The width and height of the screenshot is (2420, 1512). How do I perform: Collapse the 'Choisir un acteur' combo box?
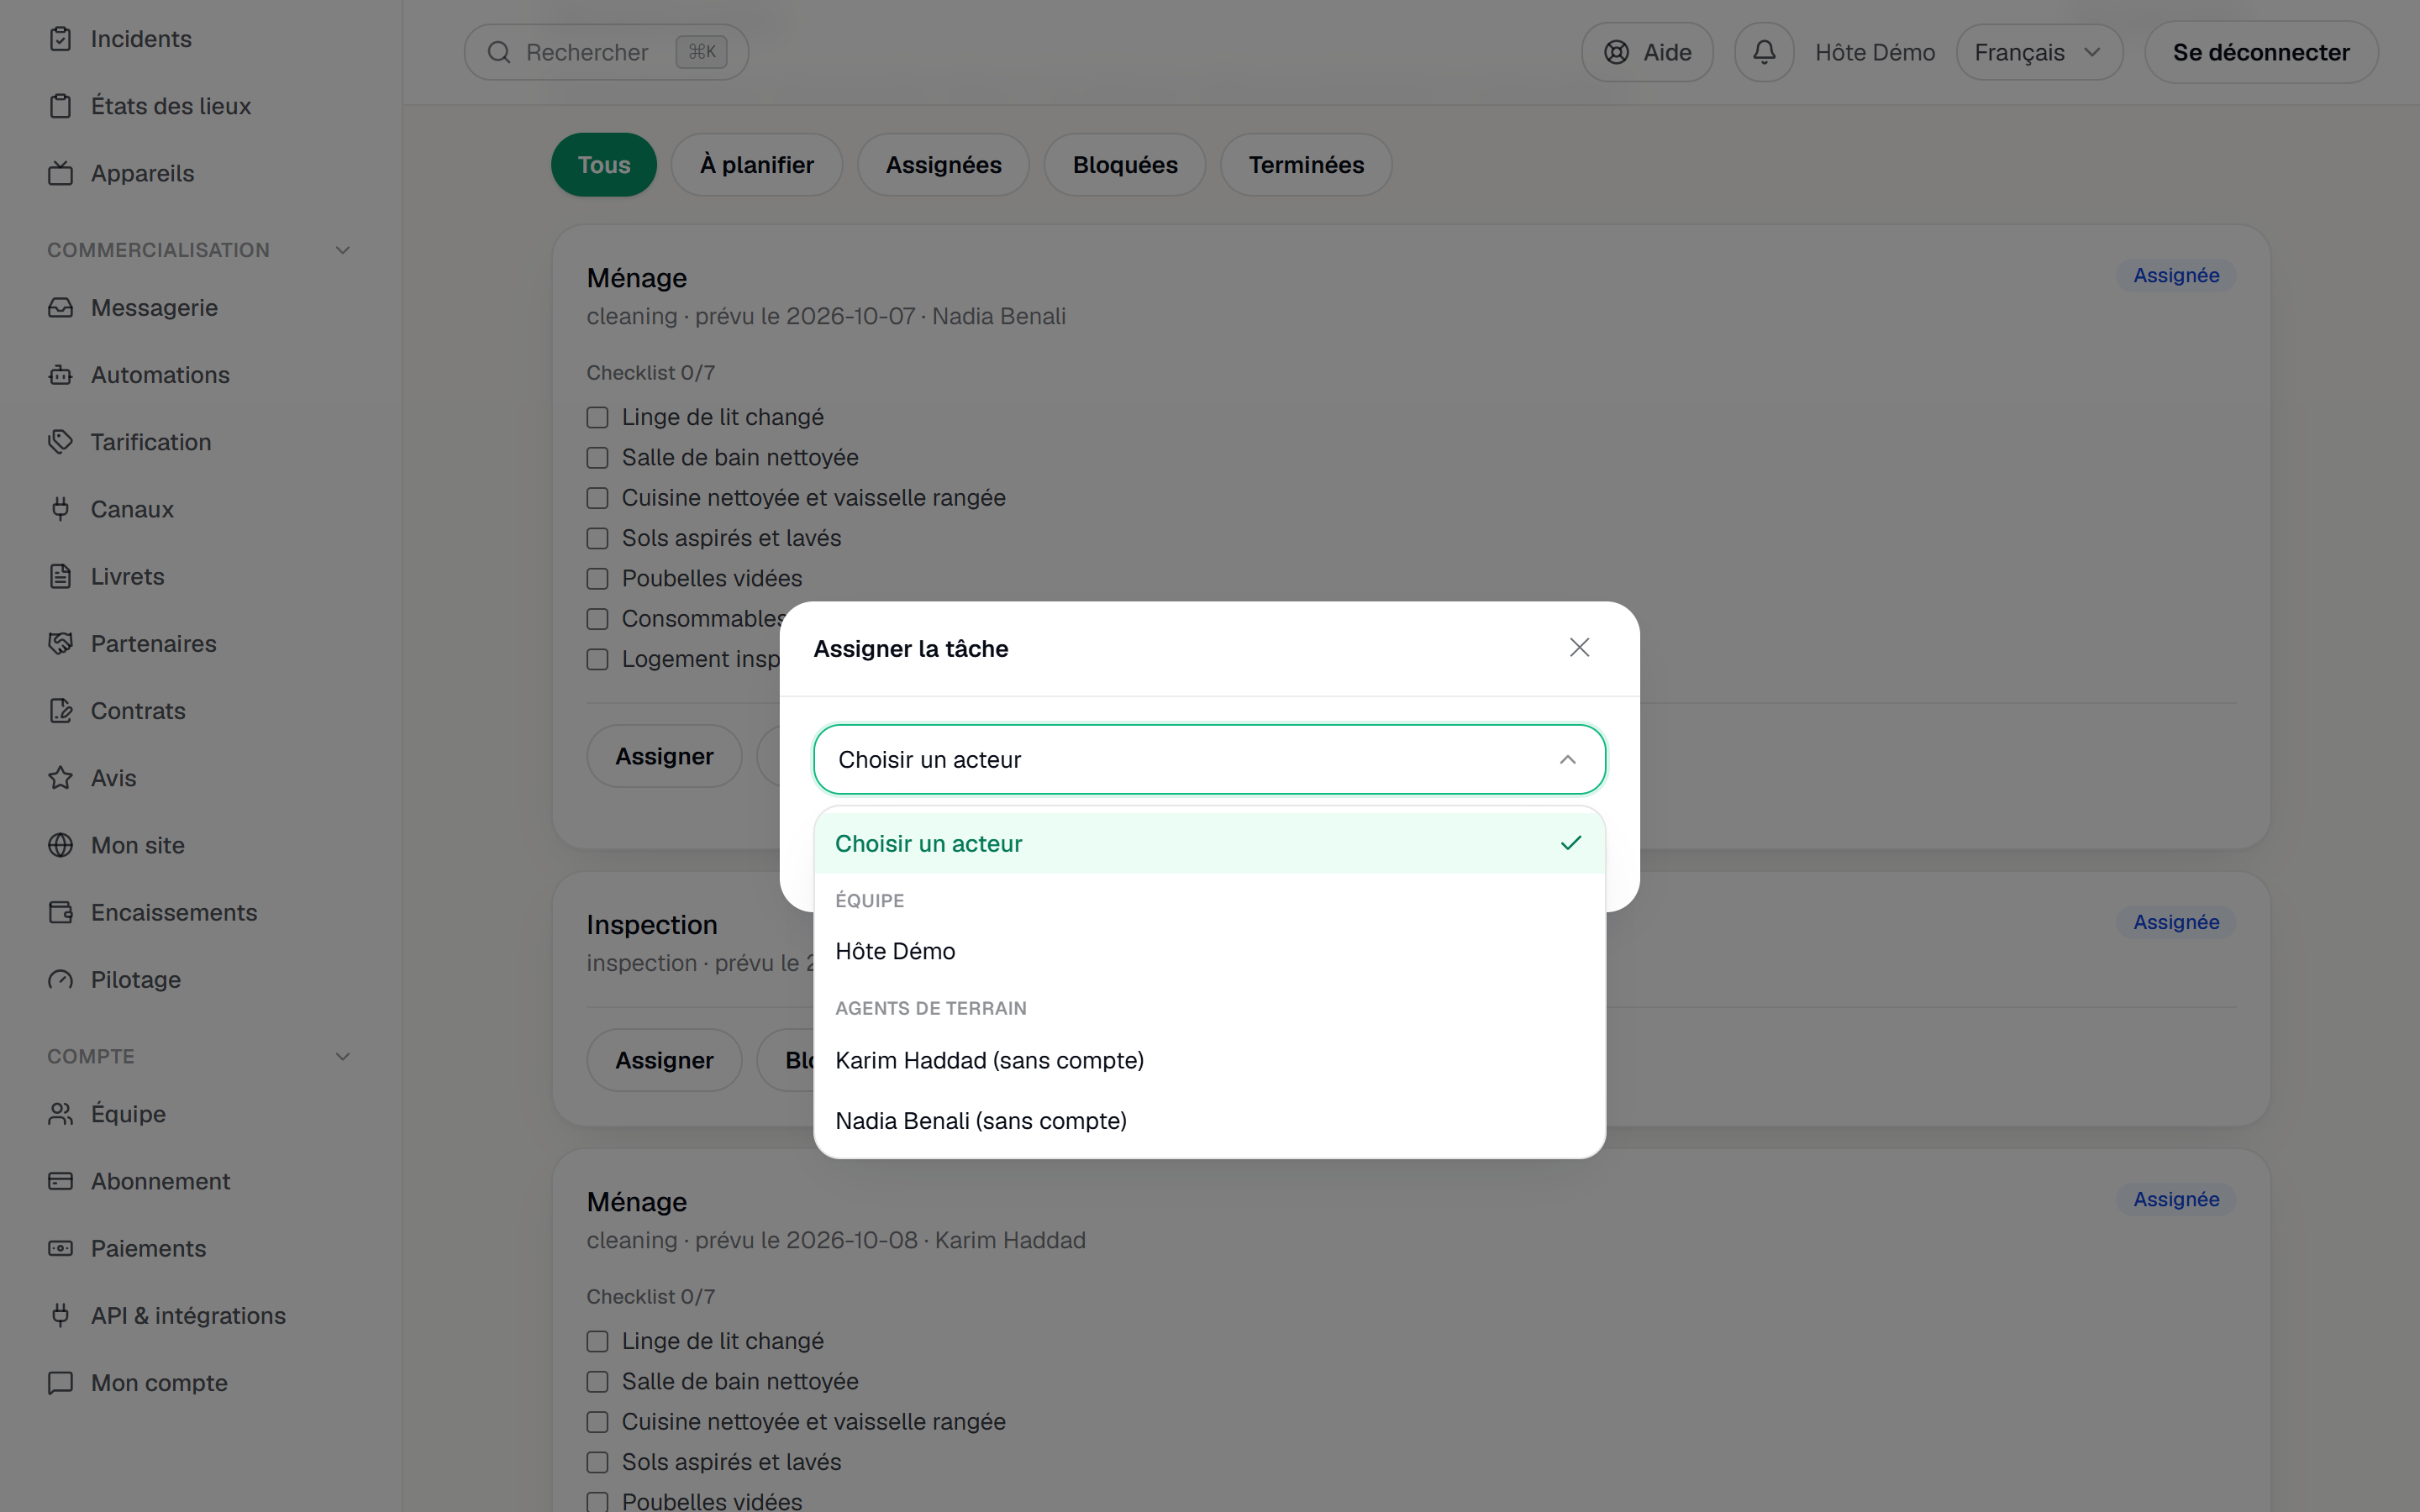[1209, 759]
